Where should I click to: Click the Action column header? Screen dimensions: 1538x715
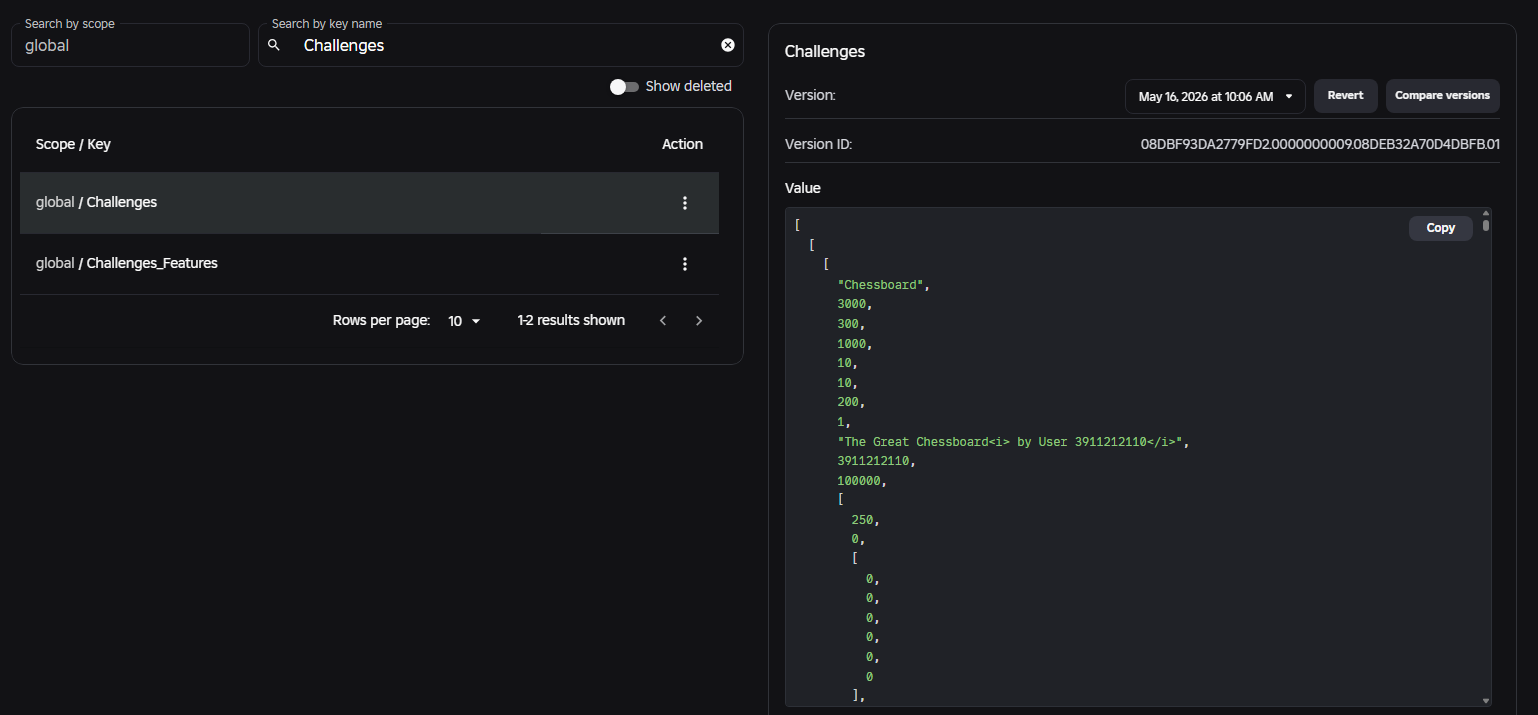tap(682, 144)
